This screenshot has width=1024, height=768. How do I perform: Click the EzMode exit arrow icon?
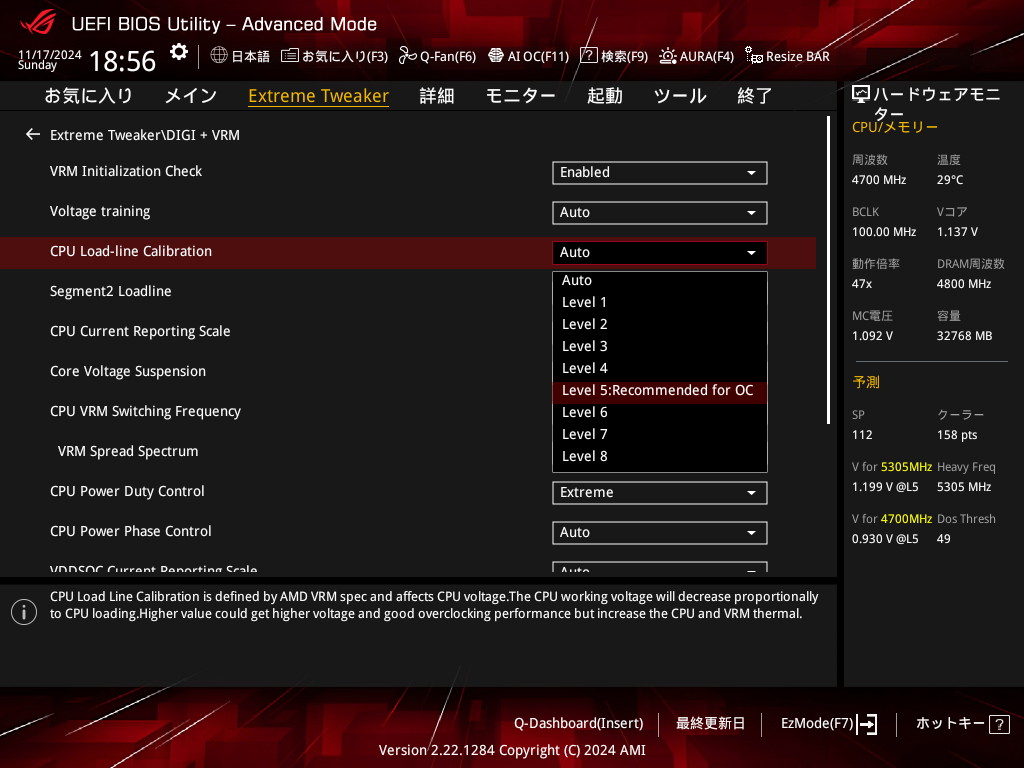coord(867,724)
